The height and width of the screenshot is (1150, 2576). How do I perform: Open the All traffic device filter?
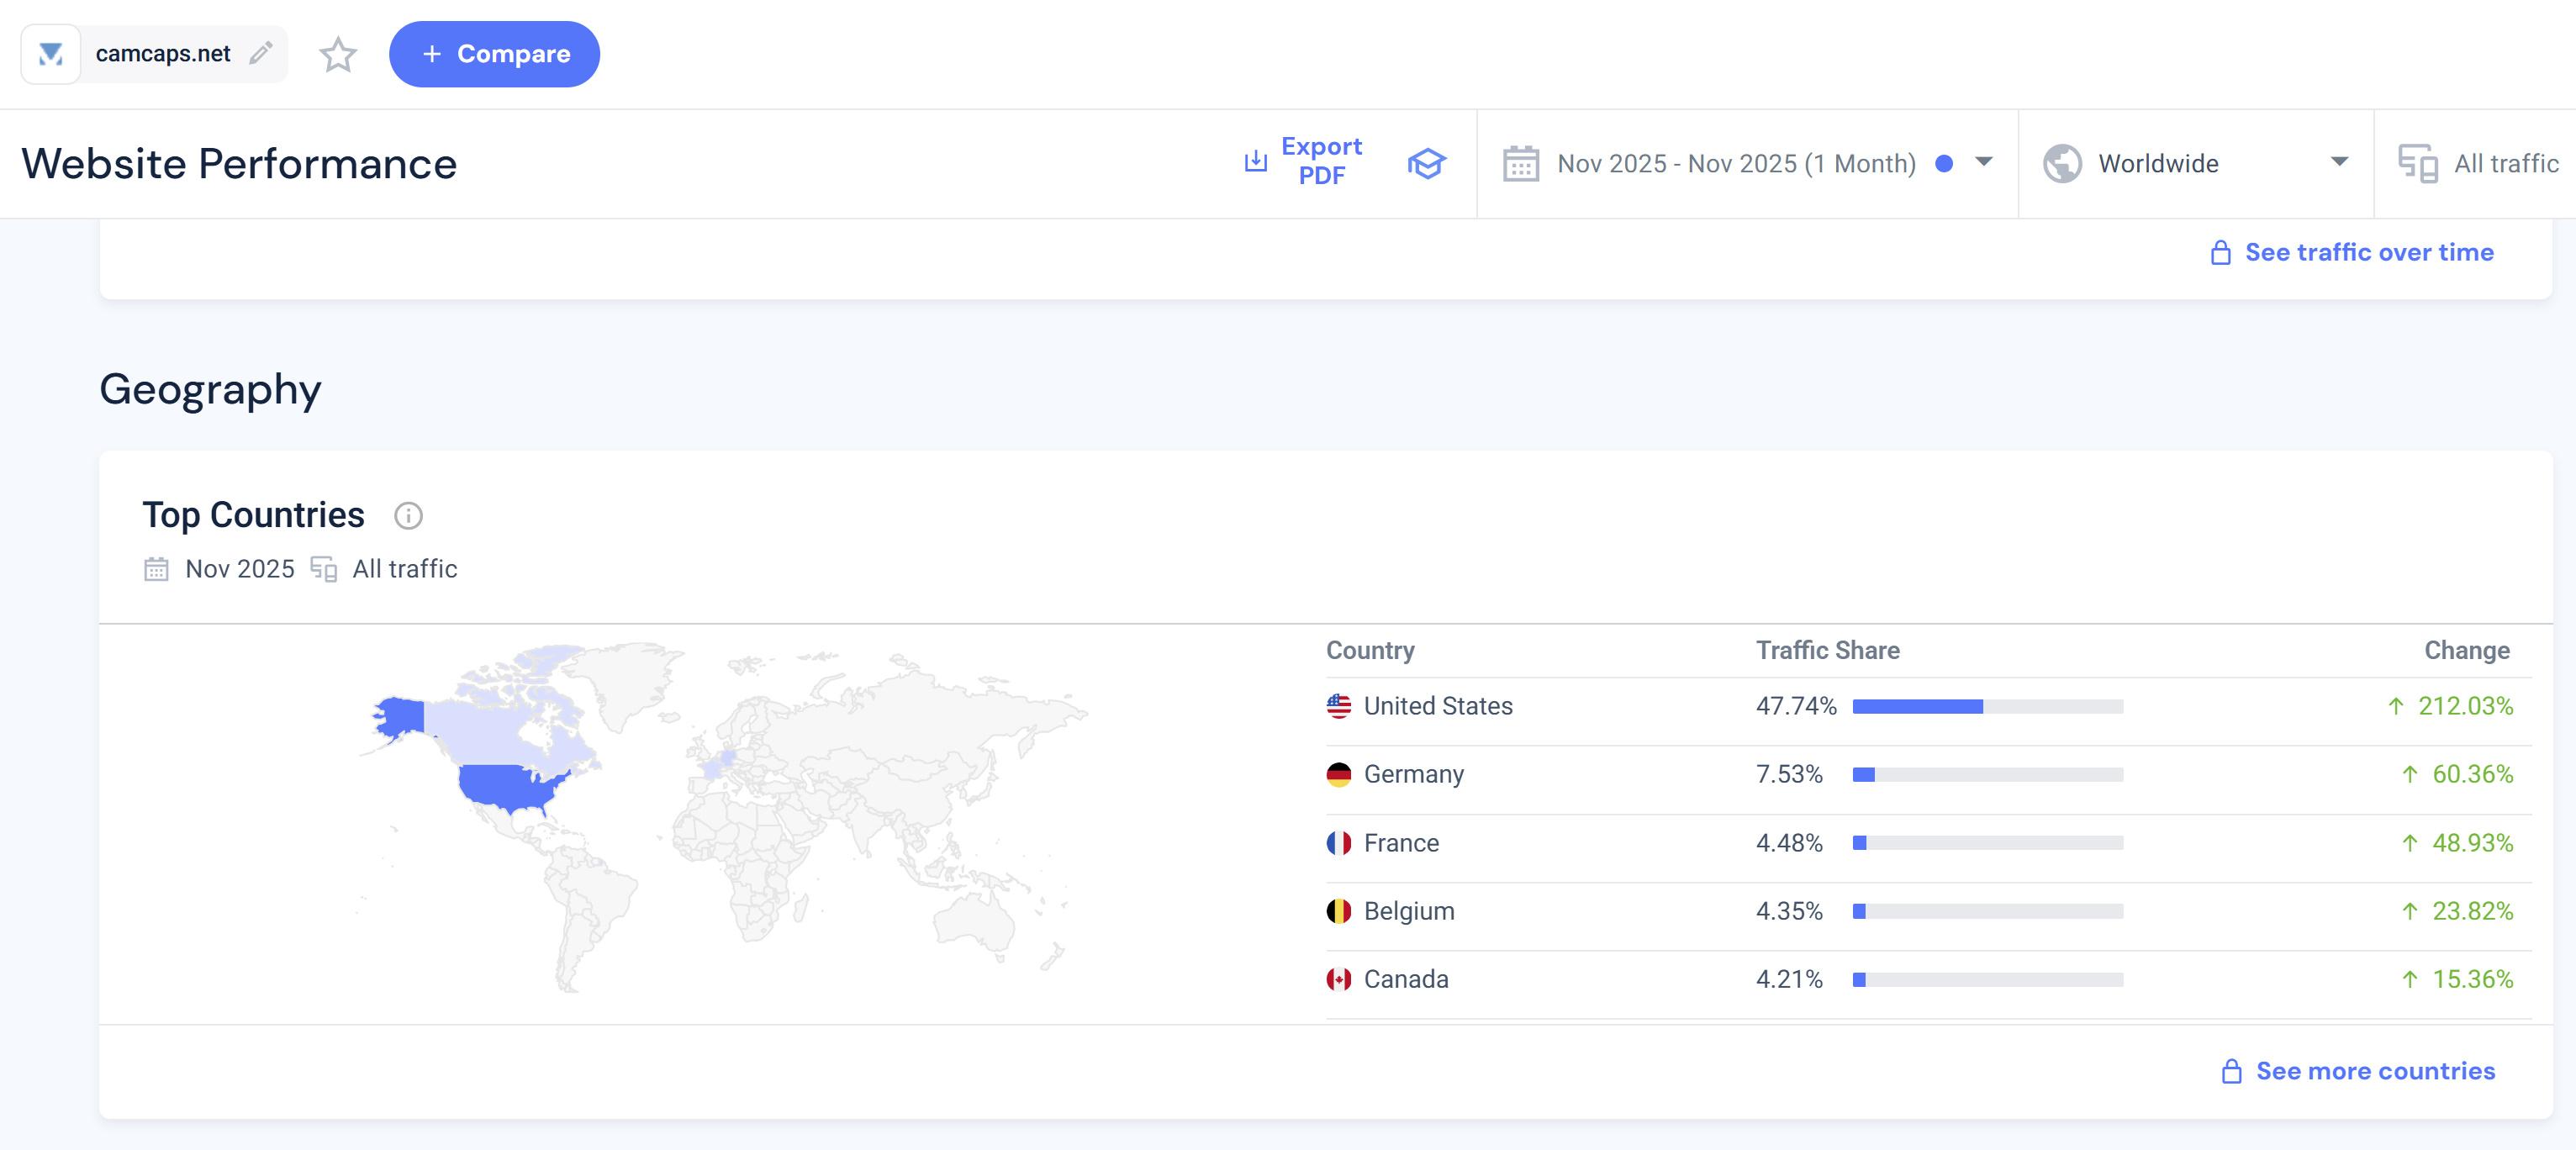[2505, 164]
